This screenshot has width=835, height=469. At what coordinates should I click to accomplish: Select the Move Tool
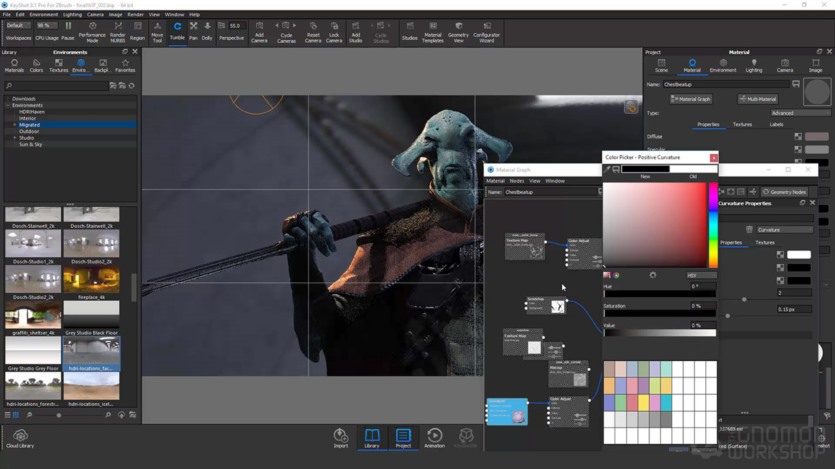(157, 31)
